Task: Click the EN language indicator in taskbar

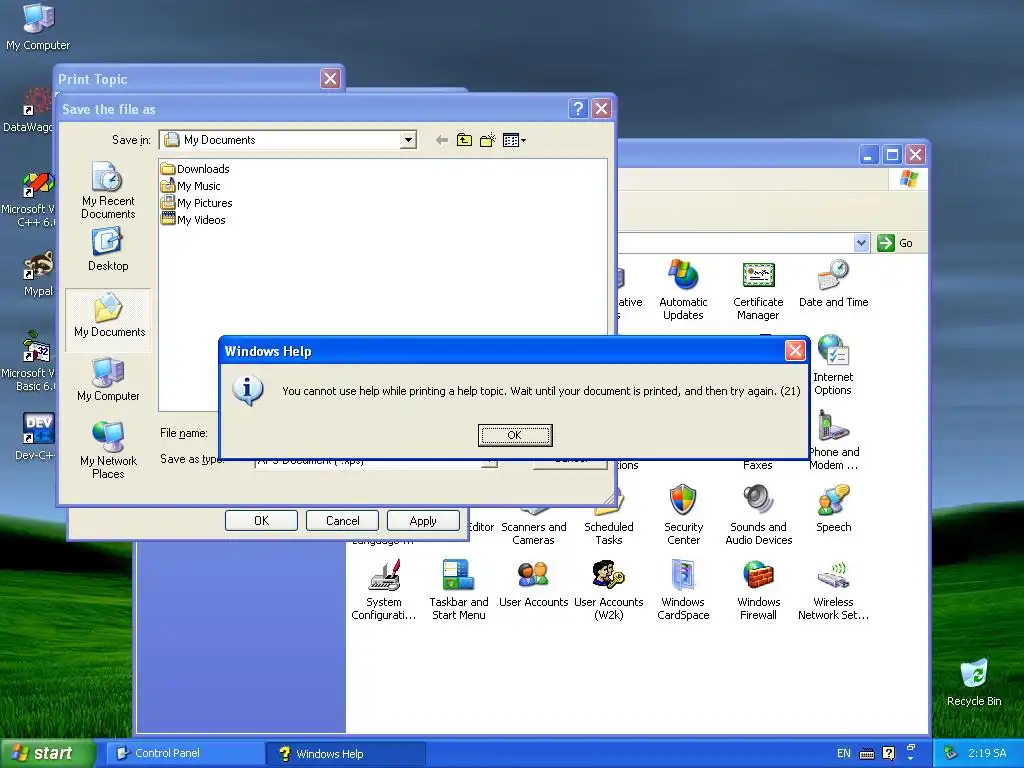Action: 844,753
